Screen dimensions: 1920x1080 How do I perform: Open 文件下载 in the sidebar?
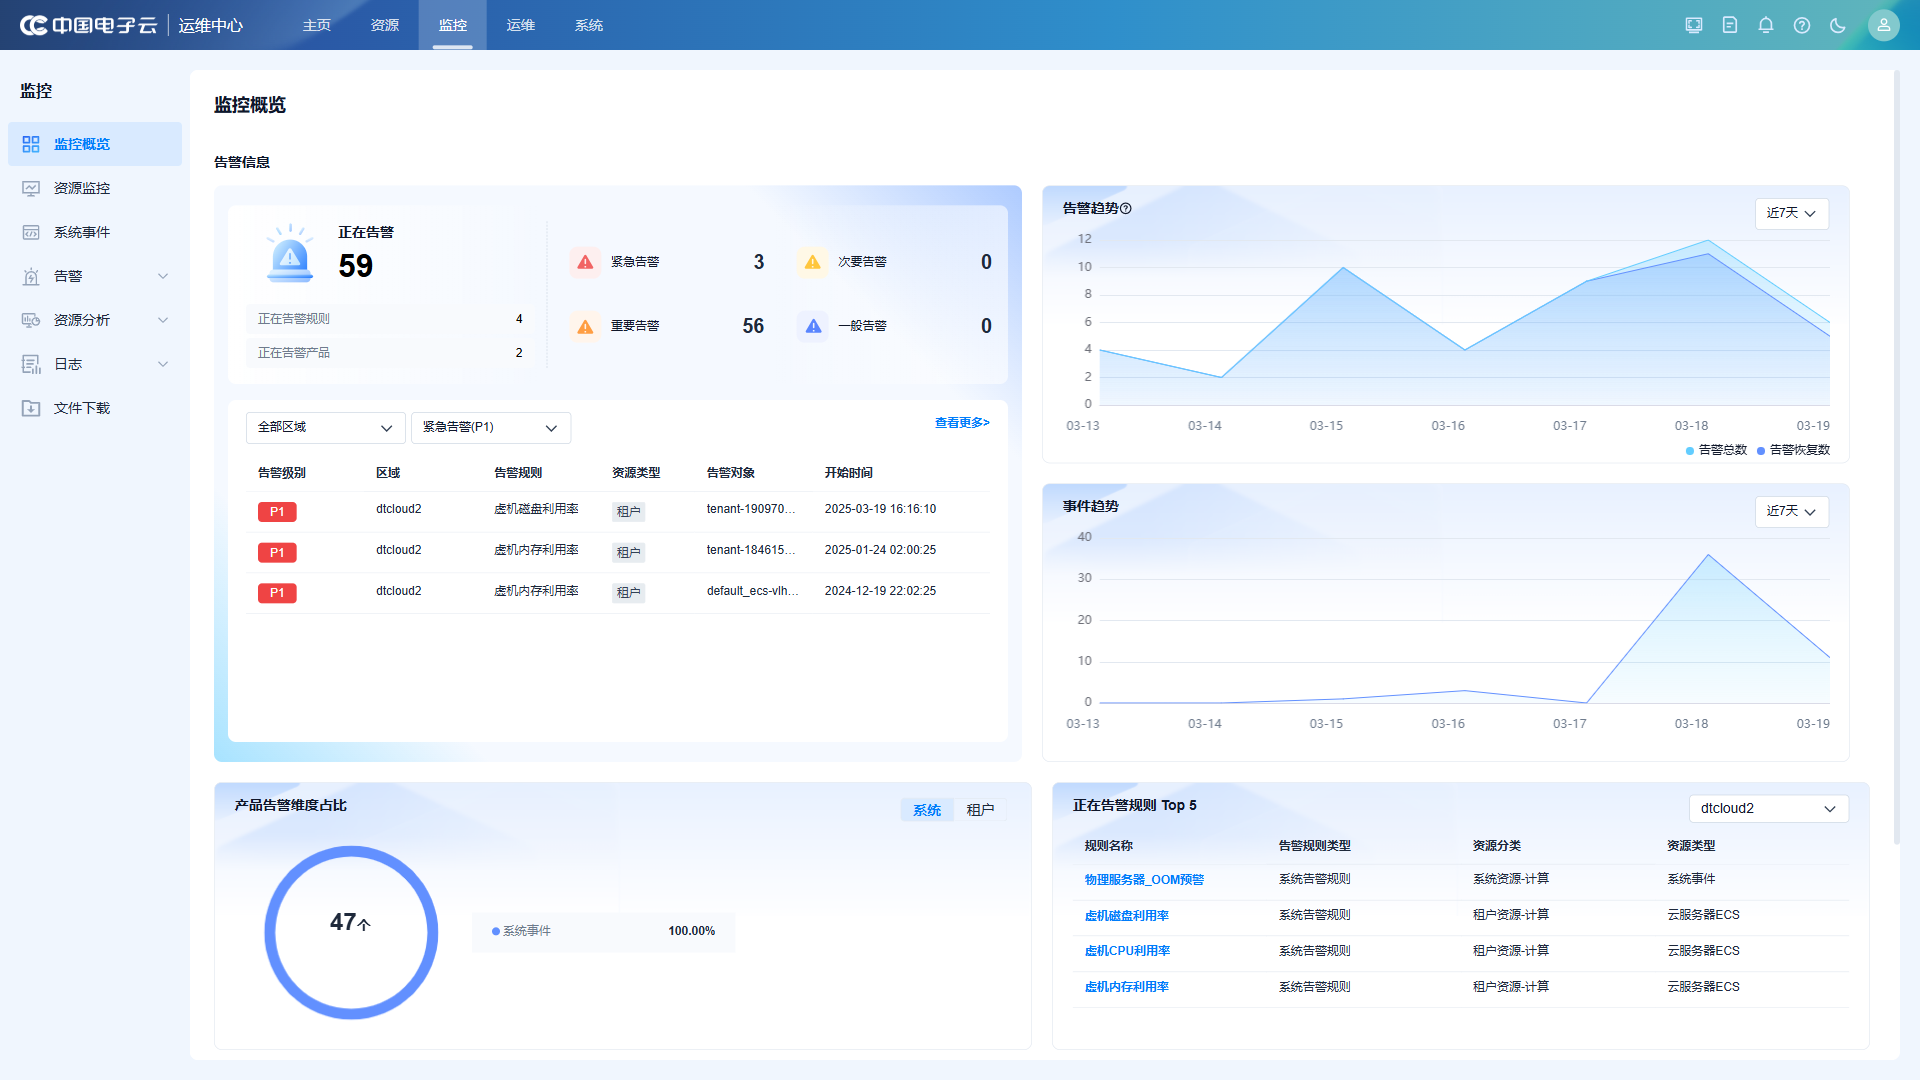point(95,408)
